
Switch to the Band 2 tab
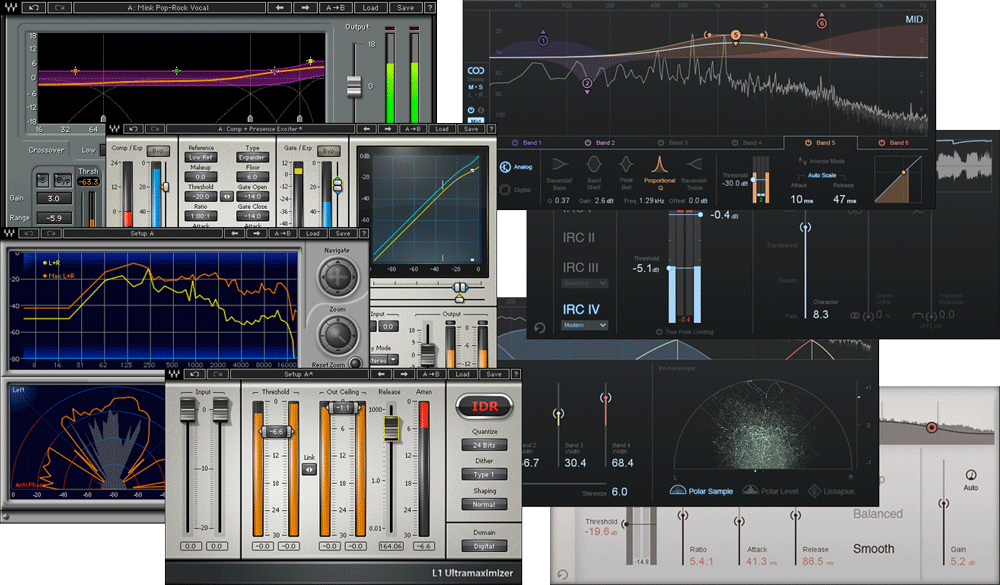point(600,143)
